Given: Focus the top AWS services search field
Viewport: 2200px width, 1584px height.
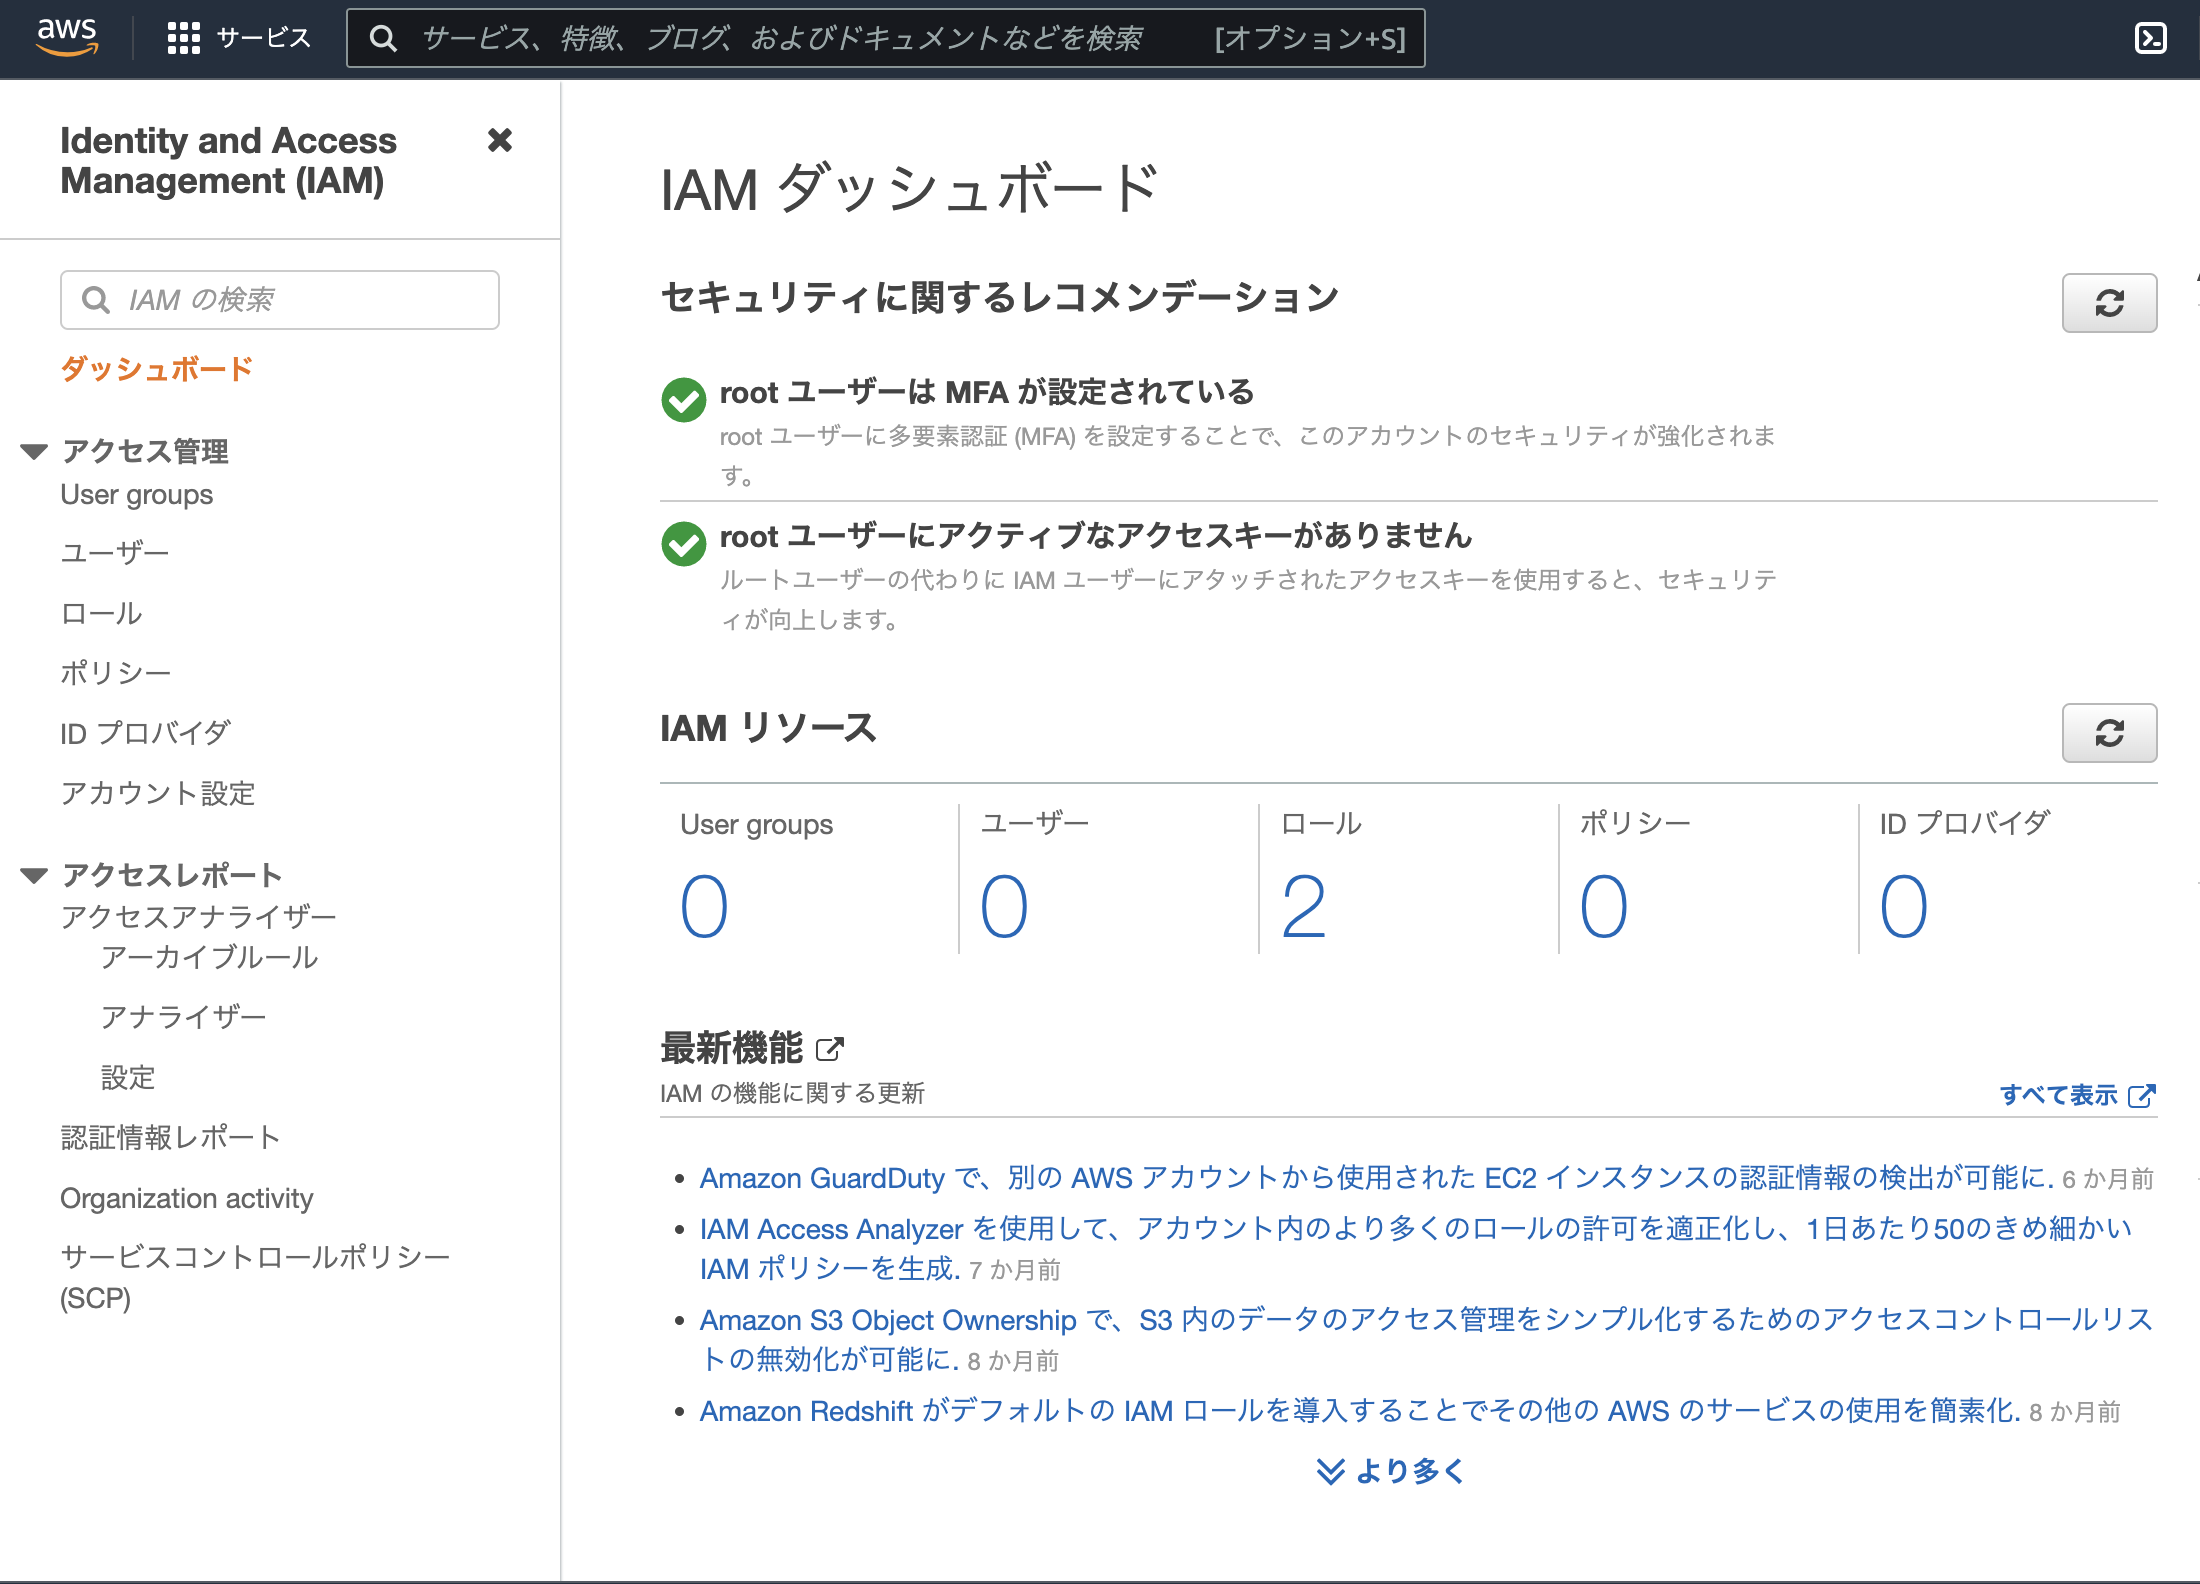Looking at the screenshot, I should 885,39.
